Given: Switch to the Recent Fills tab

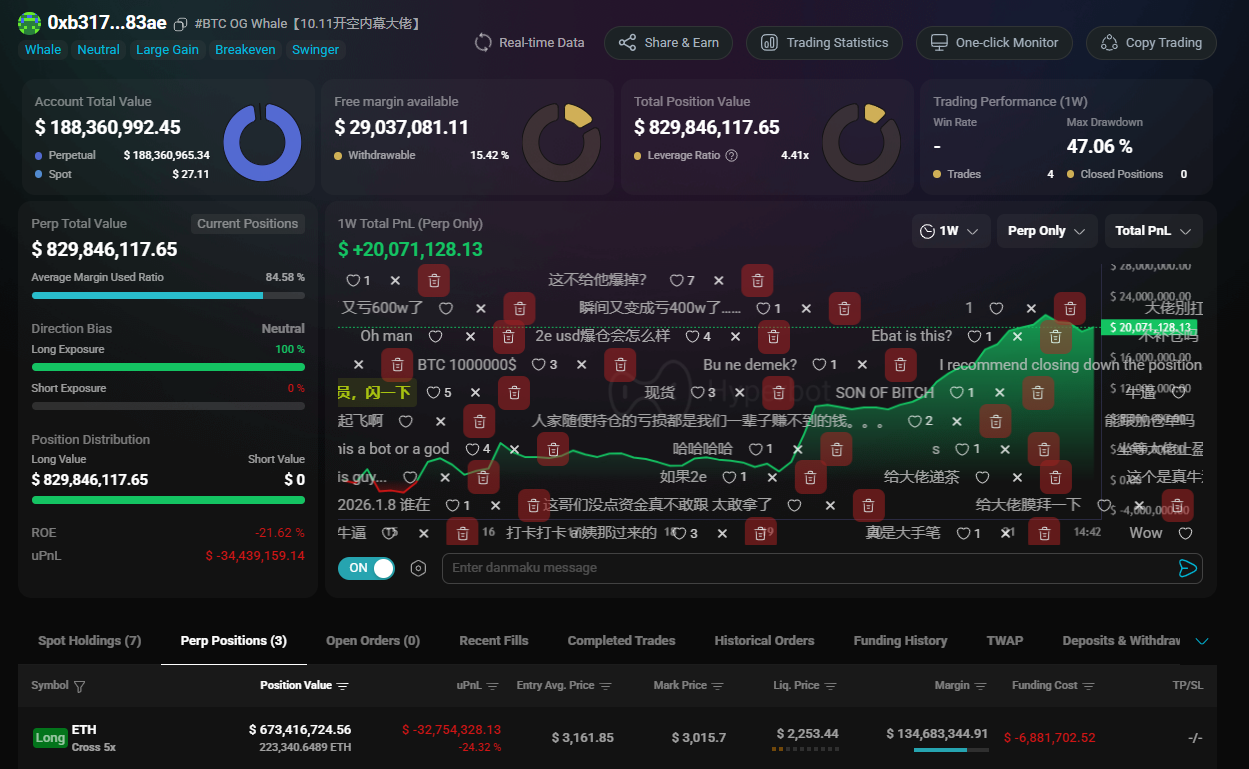Looking at the screenshot, I should click(x=493, y=641).
